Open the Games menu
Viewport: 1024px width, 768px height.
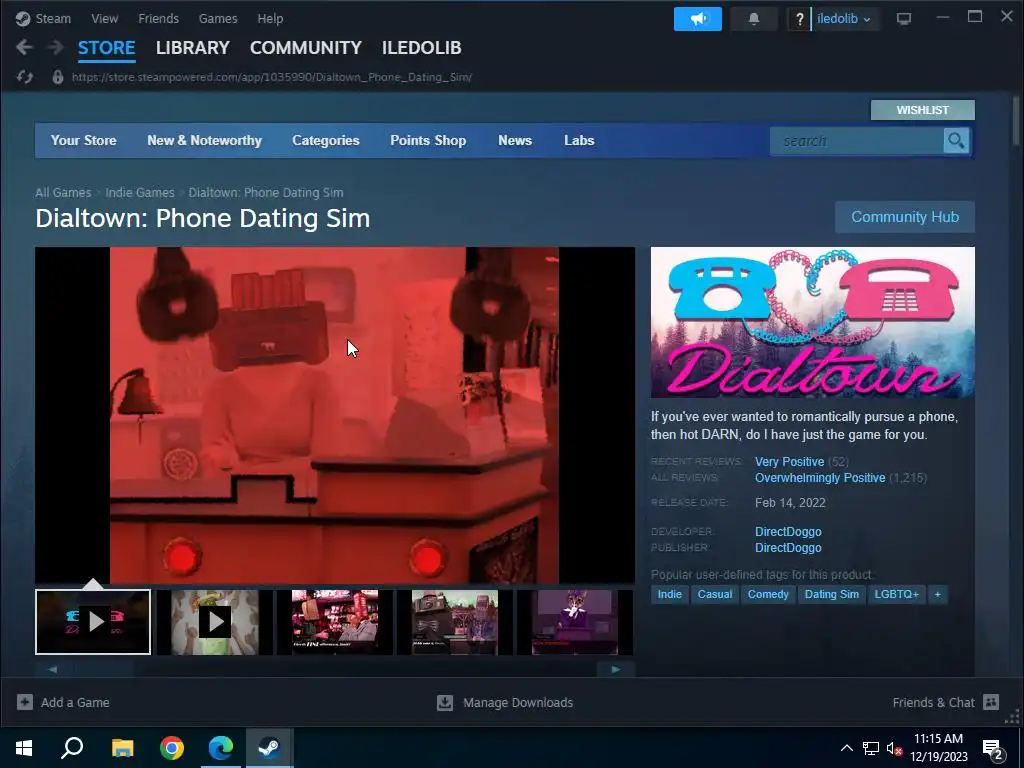point(218,18)
